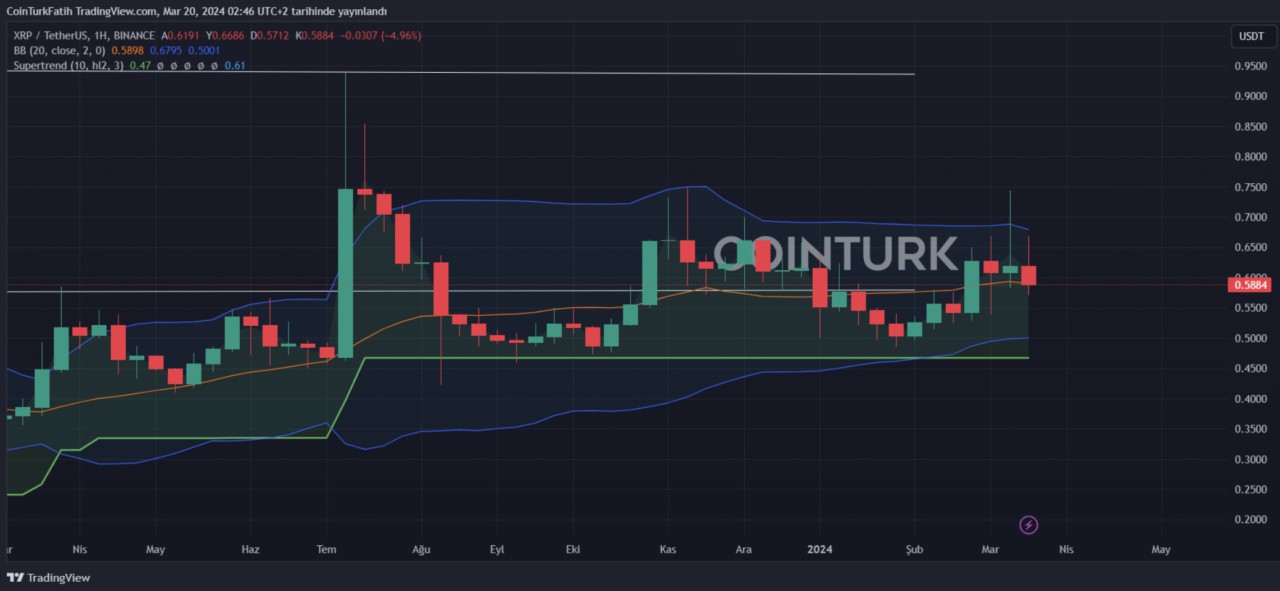Viewport: 1280px width, 591px height.
Task: Click the 2024 label on time axis
Action: pos(820,549)
